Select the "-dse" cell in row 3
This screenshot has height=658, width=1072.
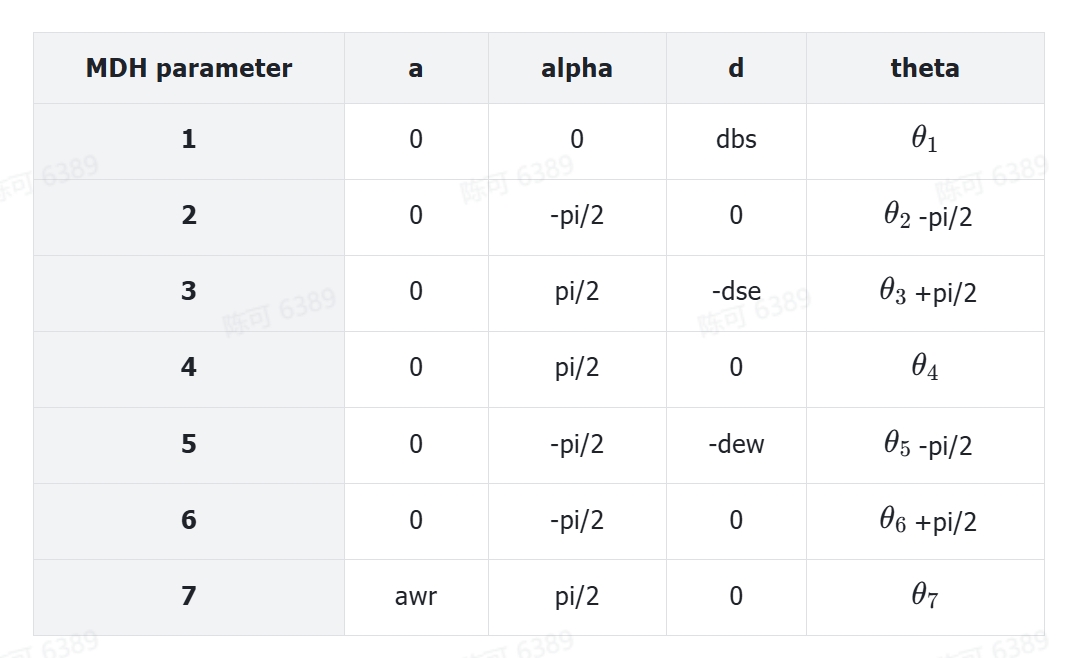coord(736,291)
